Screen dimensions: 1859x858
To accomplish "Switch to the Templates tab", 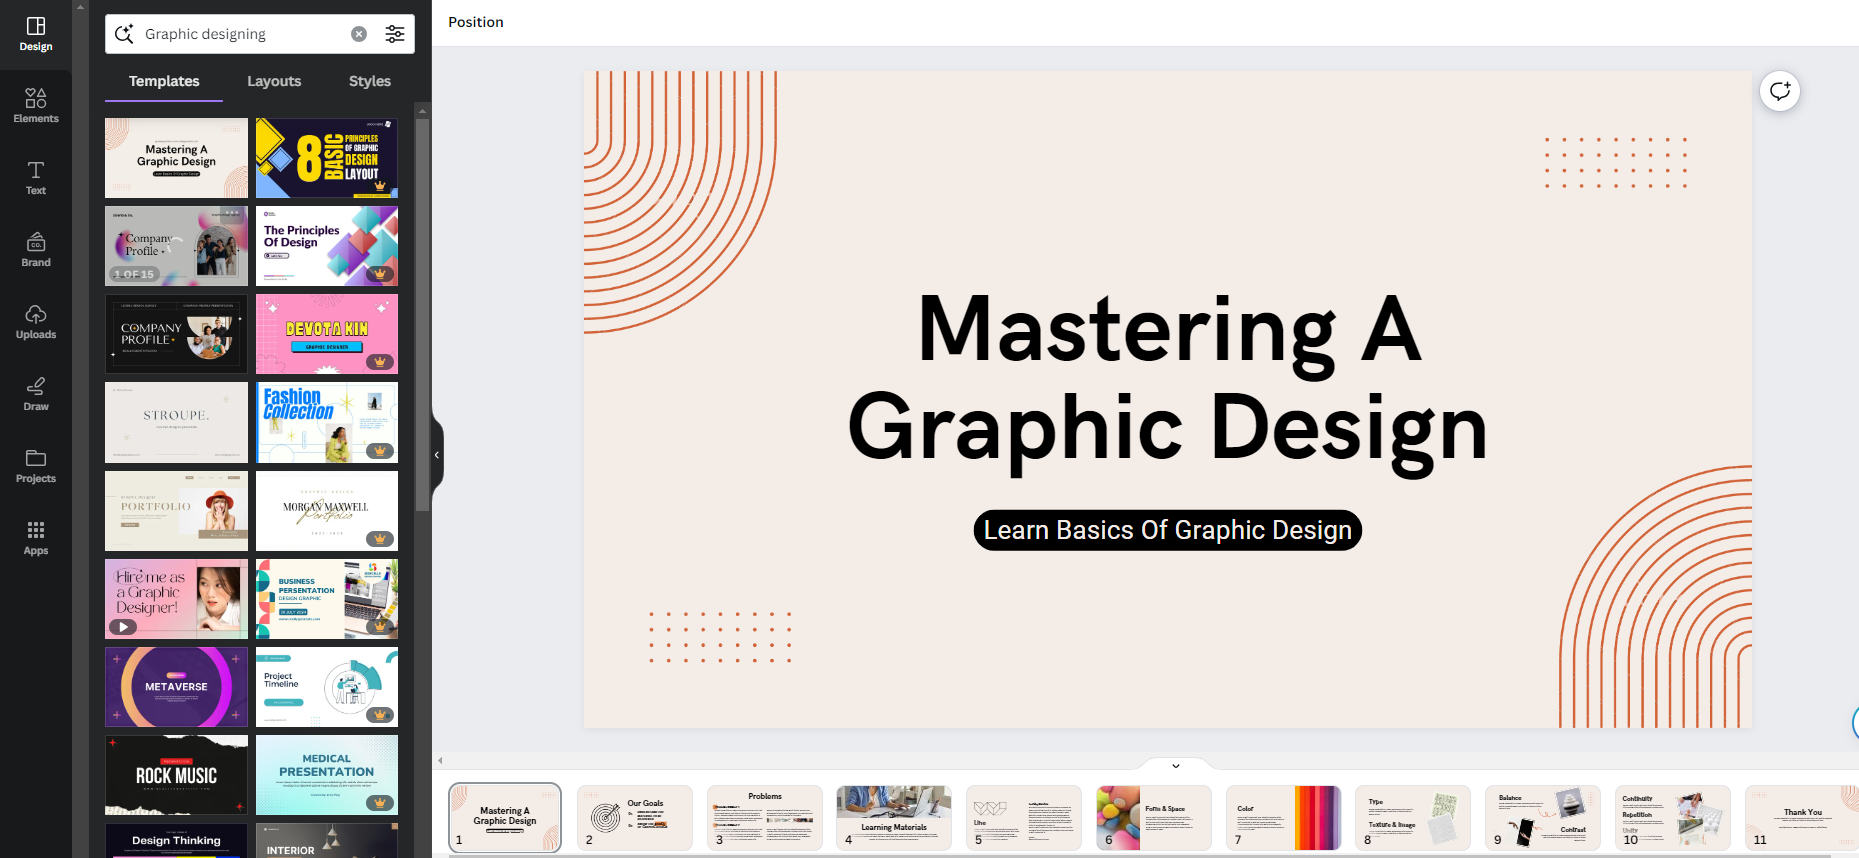I will (x=164, y=81).
